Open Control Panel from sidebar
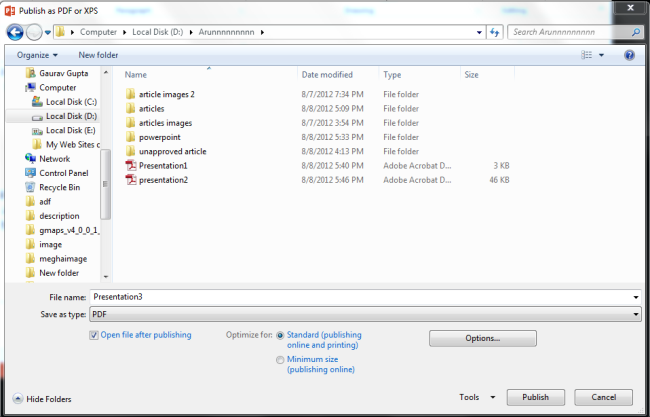The height and width of the screenshot is (417, 650). 57,173
